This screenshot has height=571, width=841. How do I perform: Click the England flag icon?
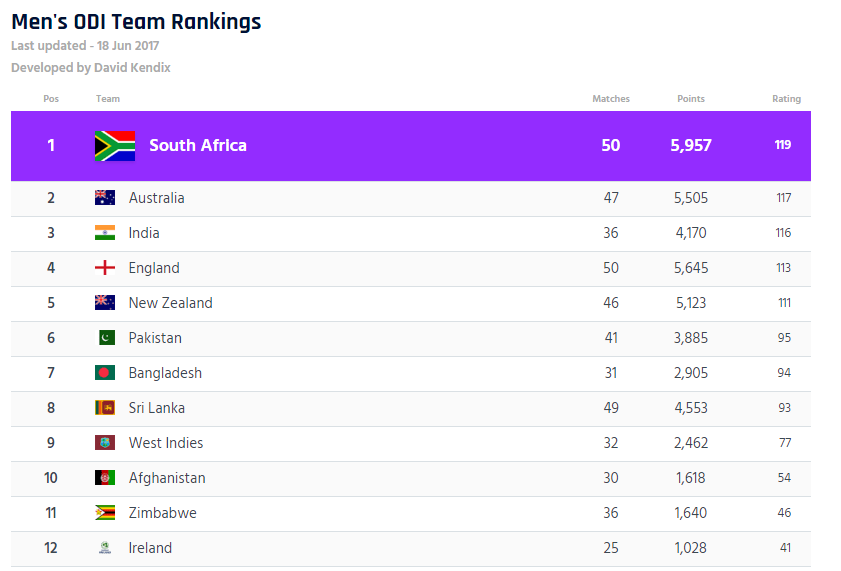105,268
